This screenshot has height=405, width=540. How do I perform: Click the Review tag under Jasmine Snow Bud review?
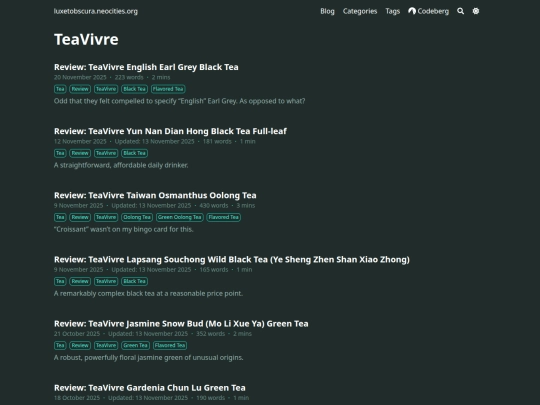coord(80,345)
